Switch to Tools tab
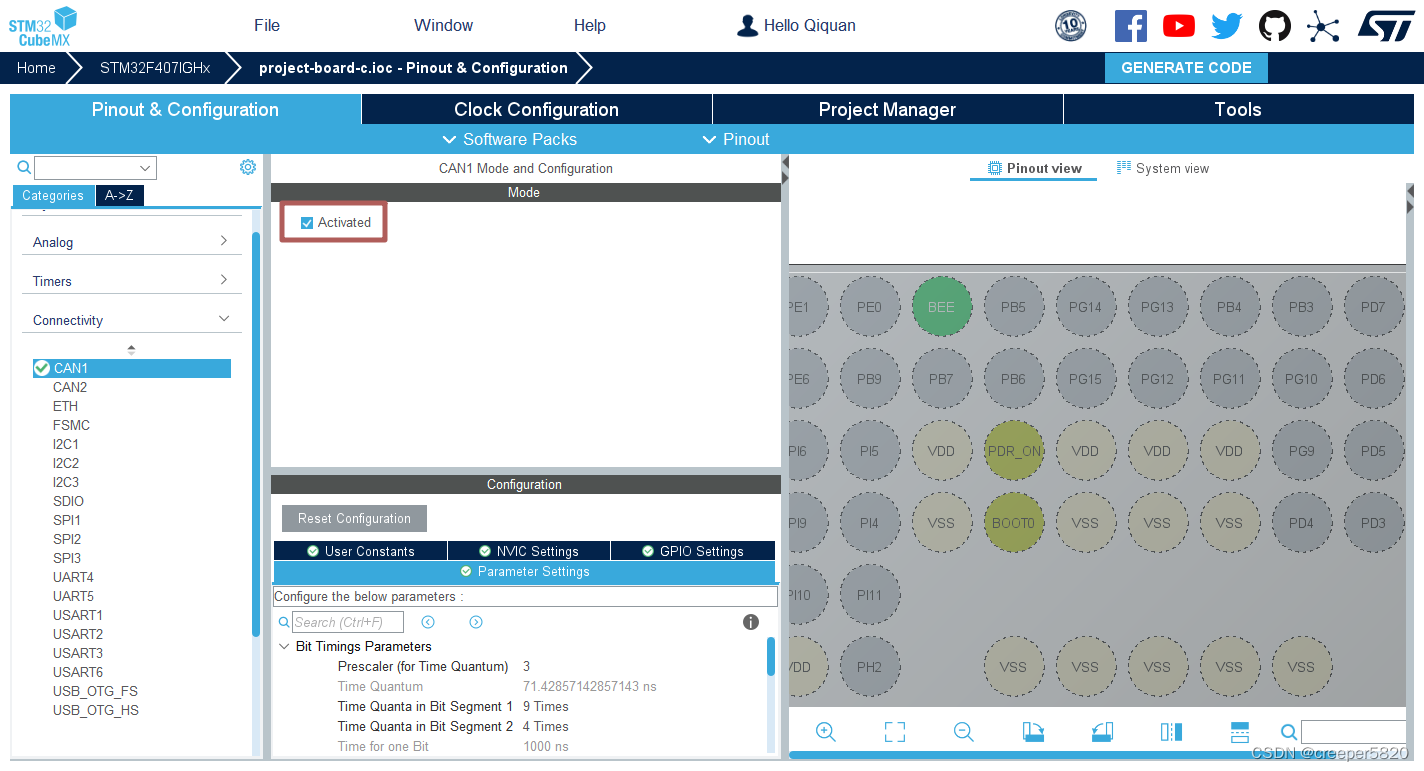This screenshot has height=771, width=1424. (x=1238, y=110)
